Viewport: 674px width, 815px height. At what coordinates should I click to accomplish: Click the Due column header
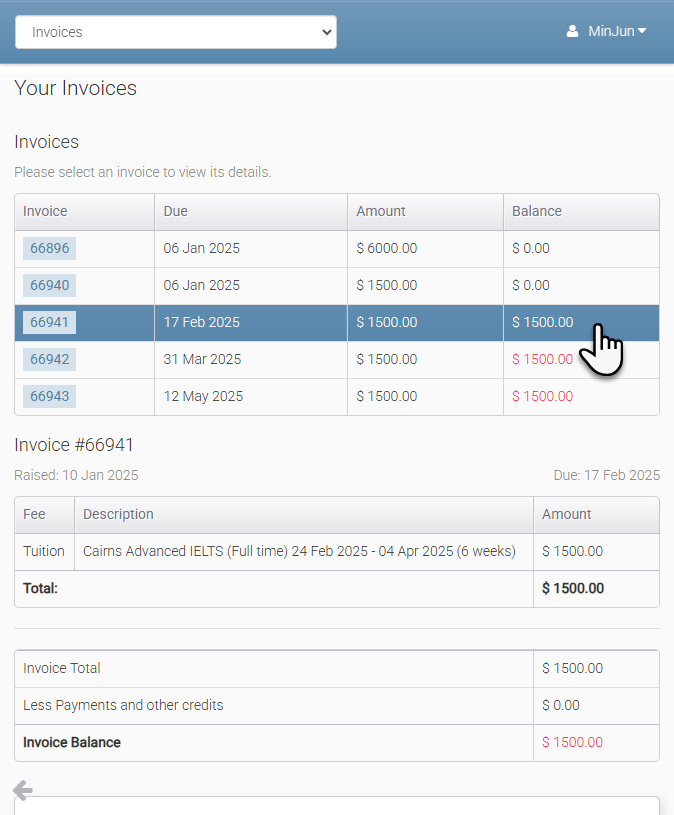click(176, 211)
